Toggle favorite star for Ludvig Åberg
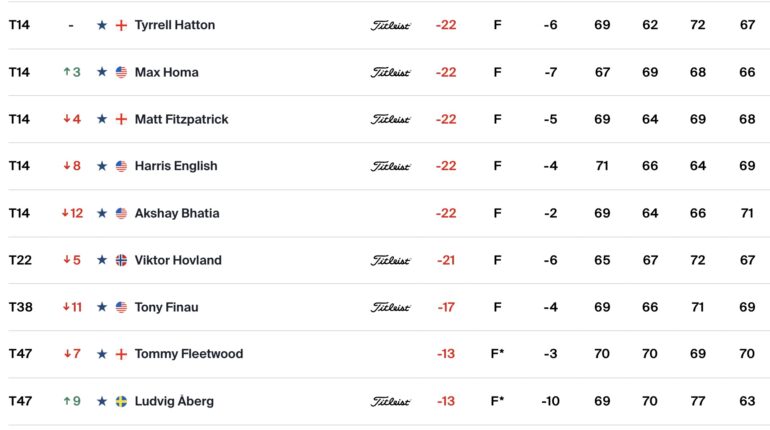 point(102,401)
